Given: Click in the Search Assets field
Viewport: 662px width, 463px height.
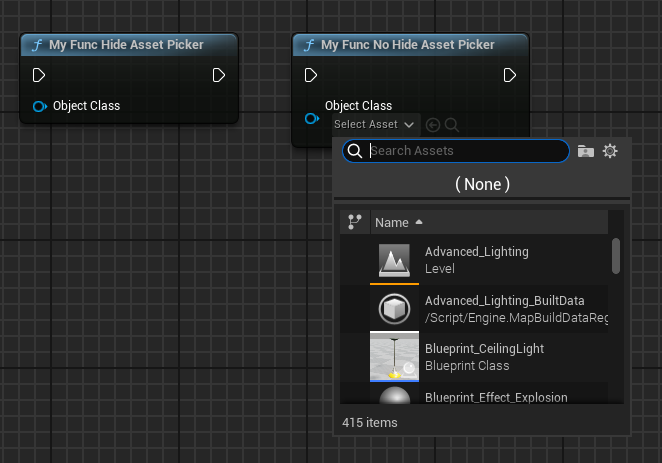Looking at the screenshot, I should point(465,151).
